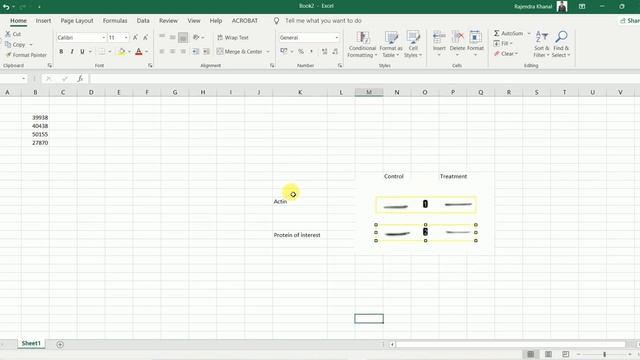Switch to Page Layout view in status bar
The image size is (640, 360).
click(548, 354)
